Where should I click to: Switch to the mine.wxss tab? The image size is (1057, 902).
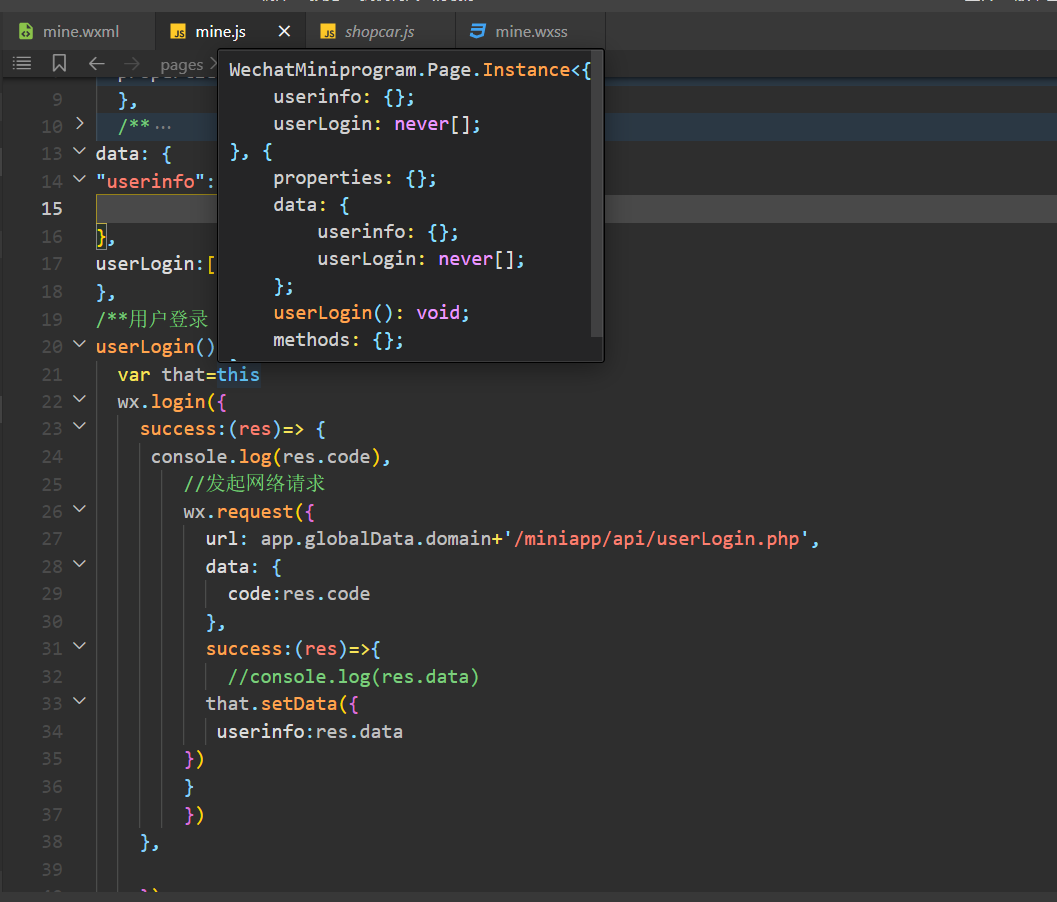[531, 32]
